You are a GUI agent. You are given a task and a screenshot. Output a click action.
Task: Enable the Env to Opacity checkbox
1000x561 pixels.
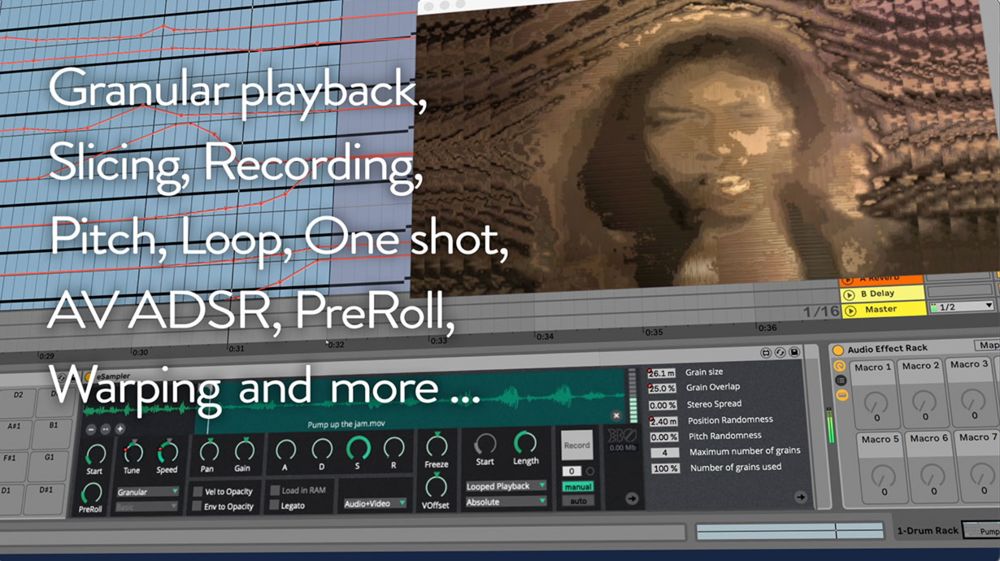click(197, 506)
